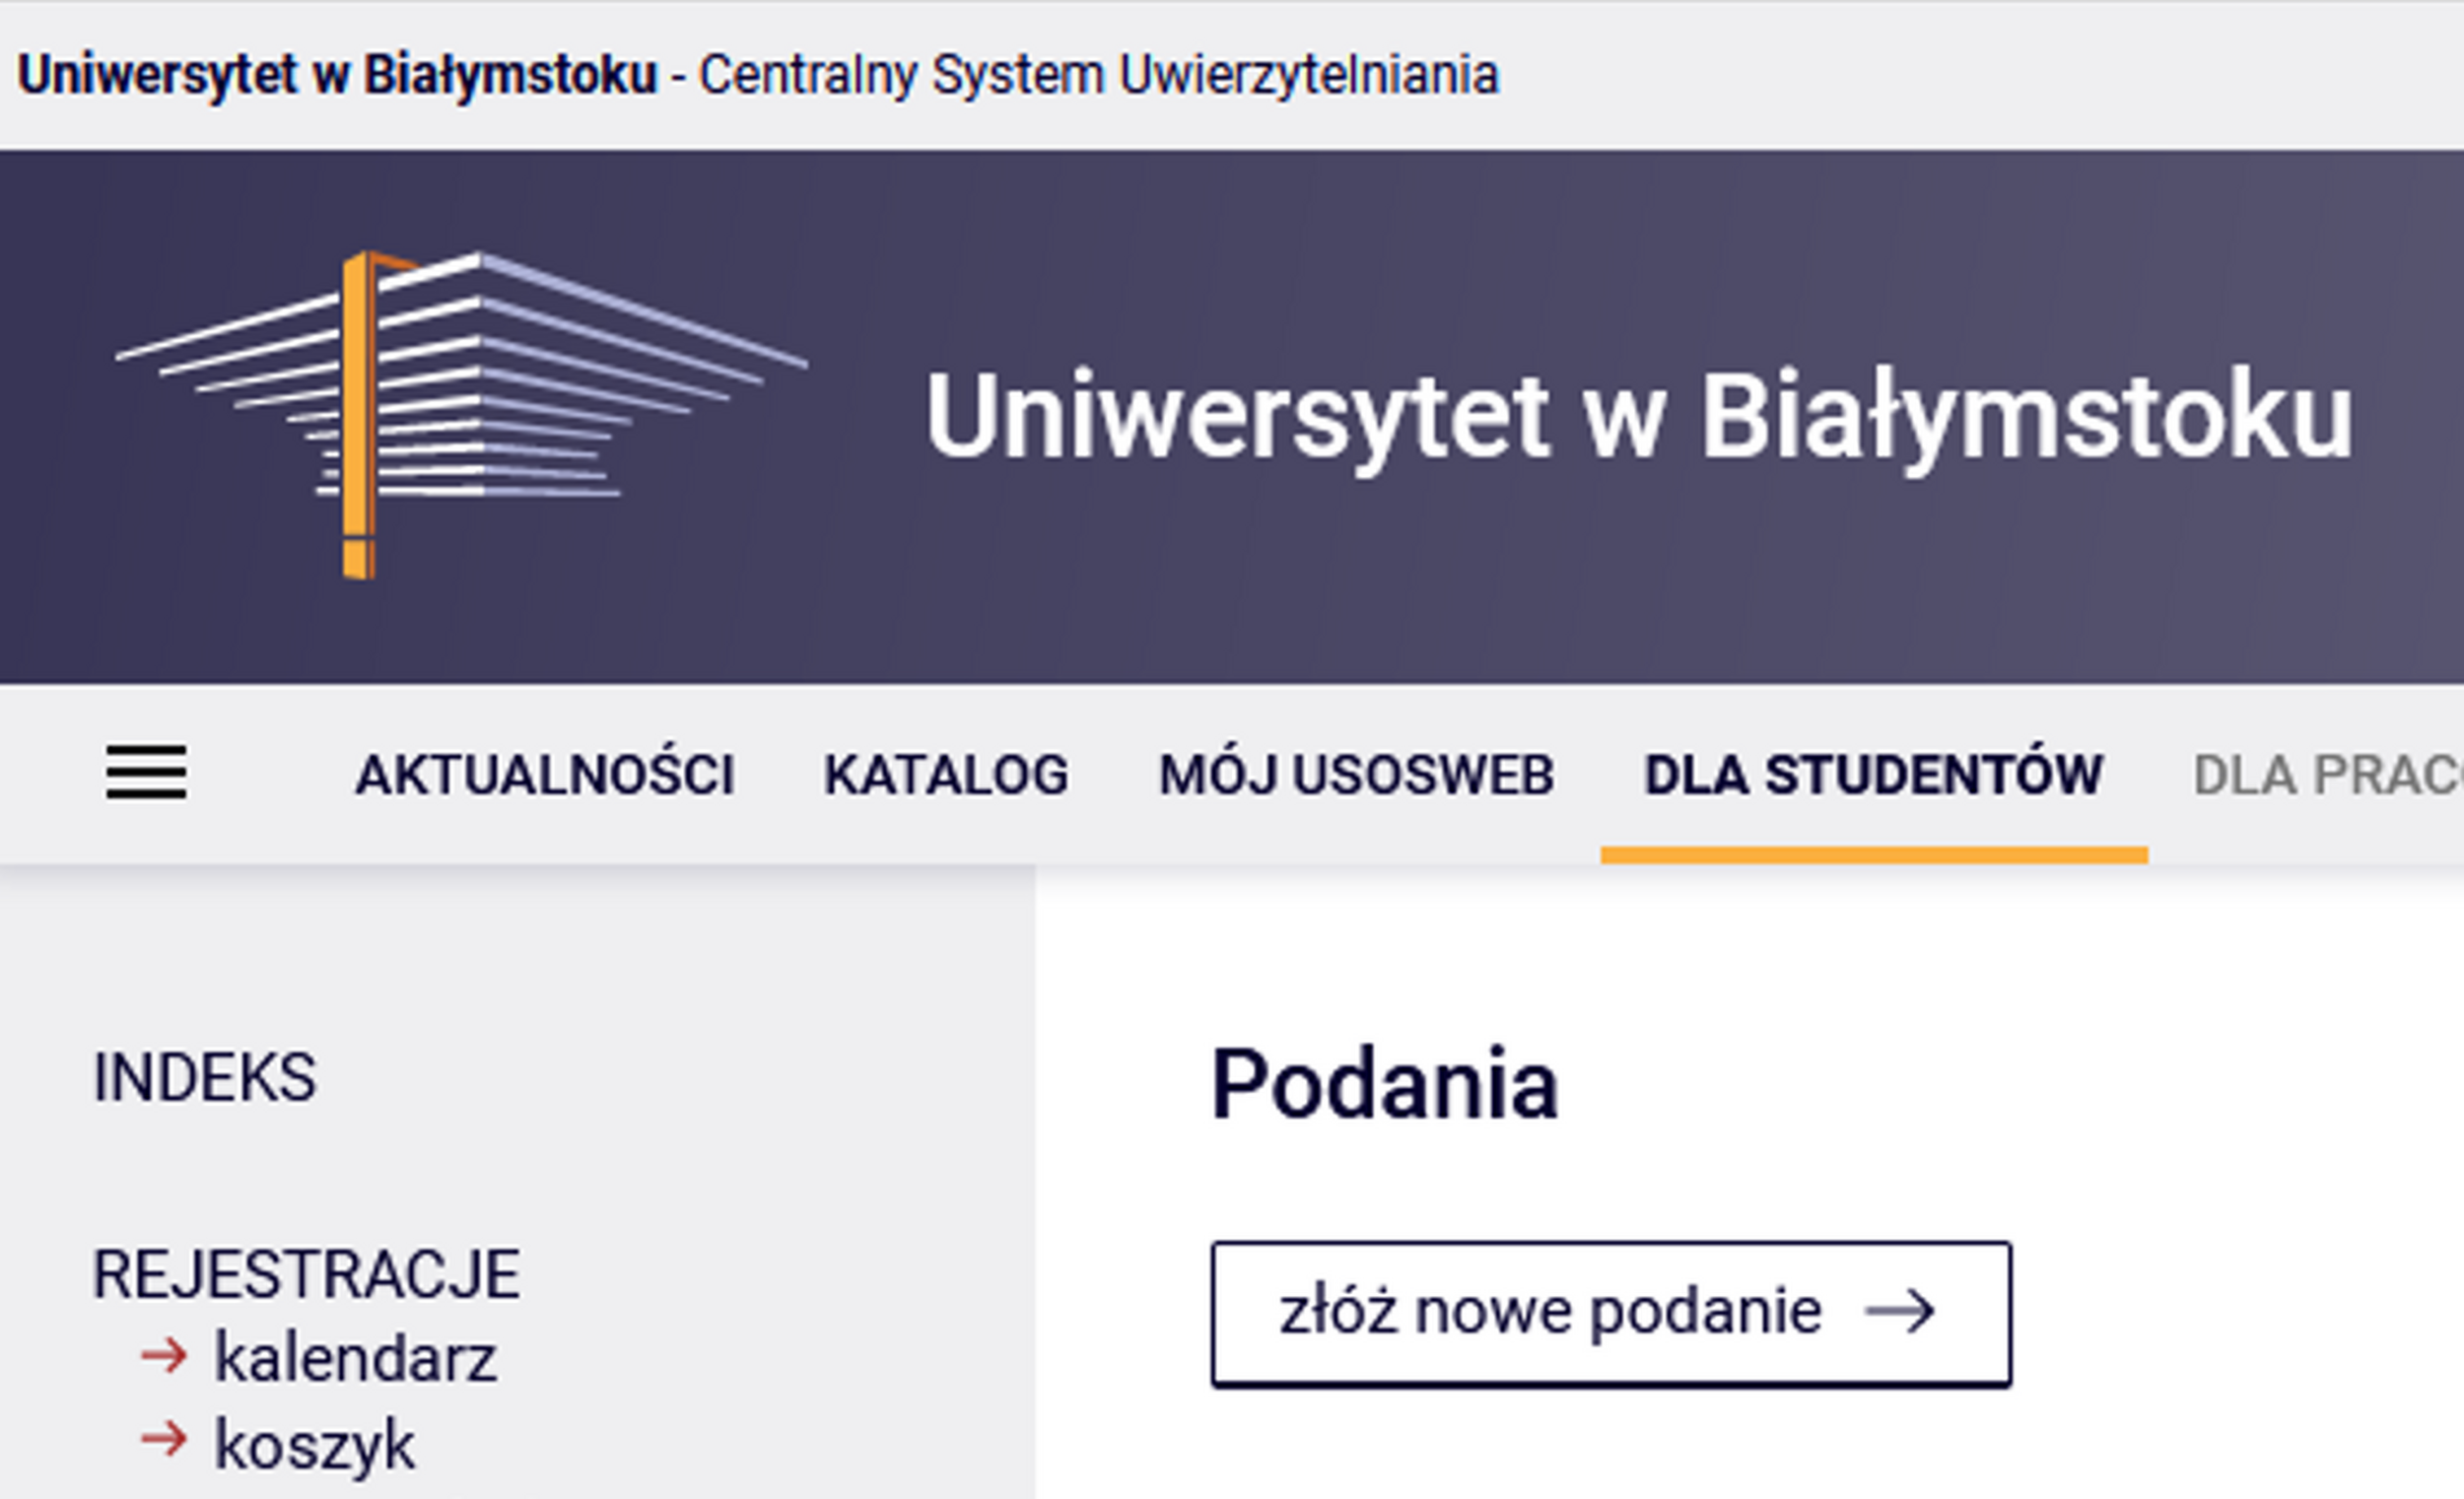Go to the MÓJ USOSWEB tab
Image resolution: width=2464 pixels, height=1499 pixels.
click(1356, 775)
